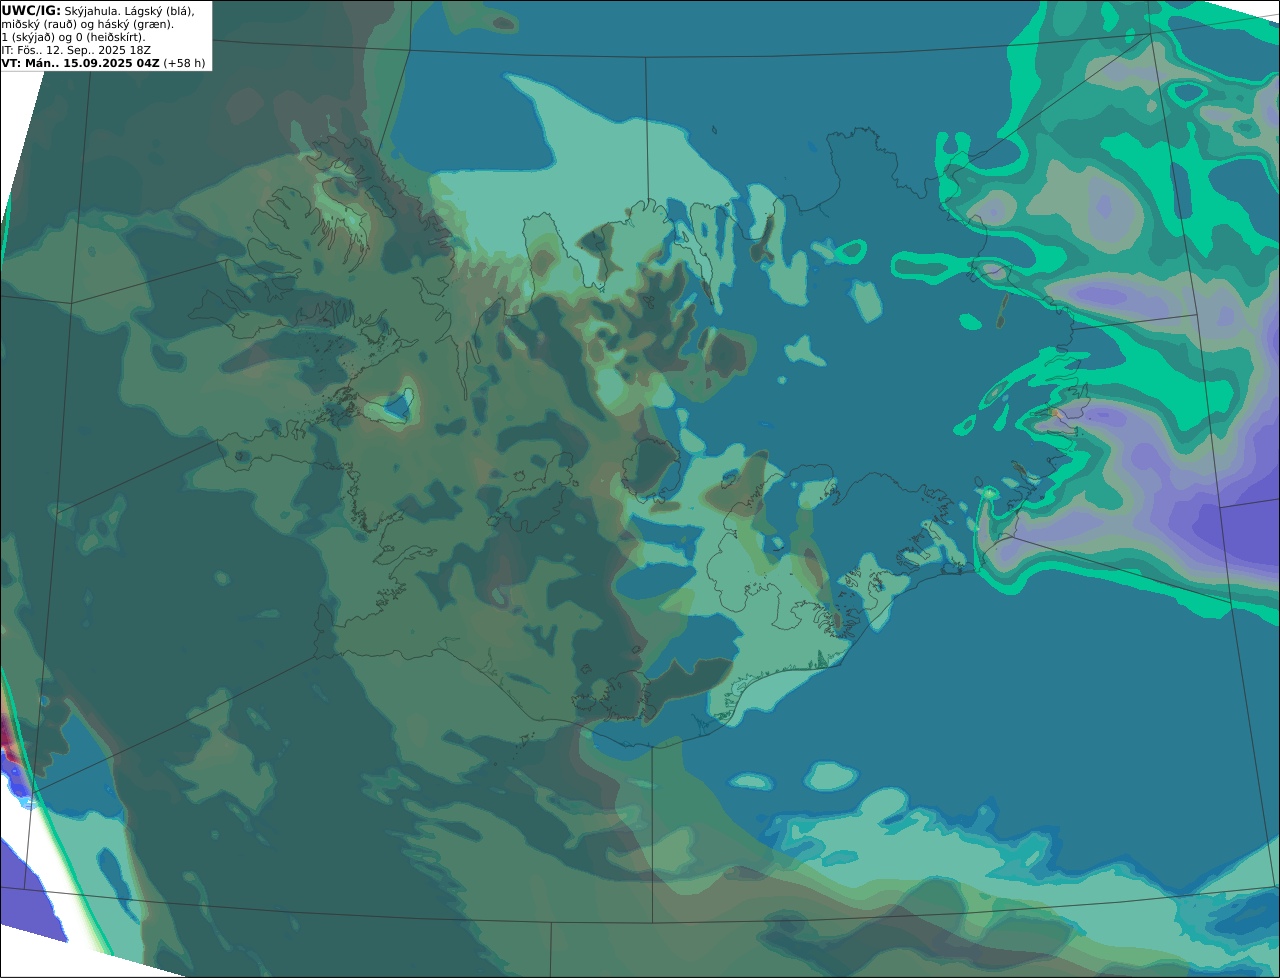Click the "VT: Mán.. 15.09.2025 04Z" valid time
The width and height of the screenshot is (1280, 978).
(x=81, y=63)
